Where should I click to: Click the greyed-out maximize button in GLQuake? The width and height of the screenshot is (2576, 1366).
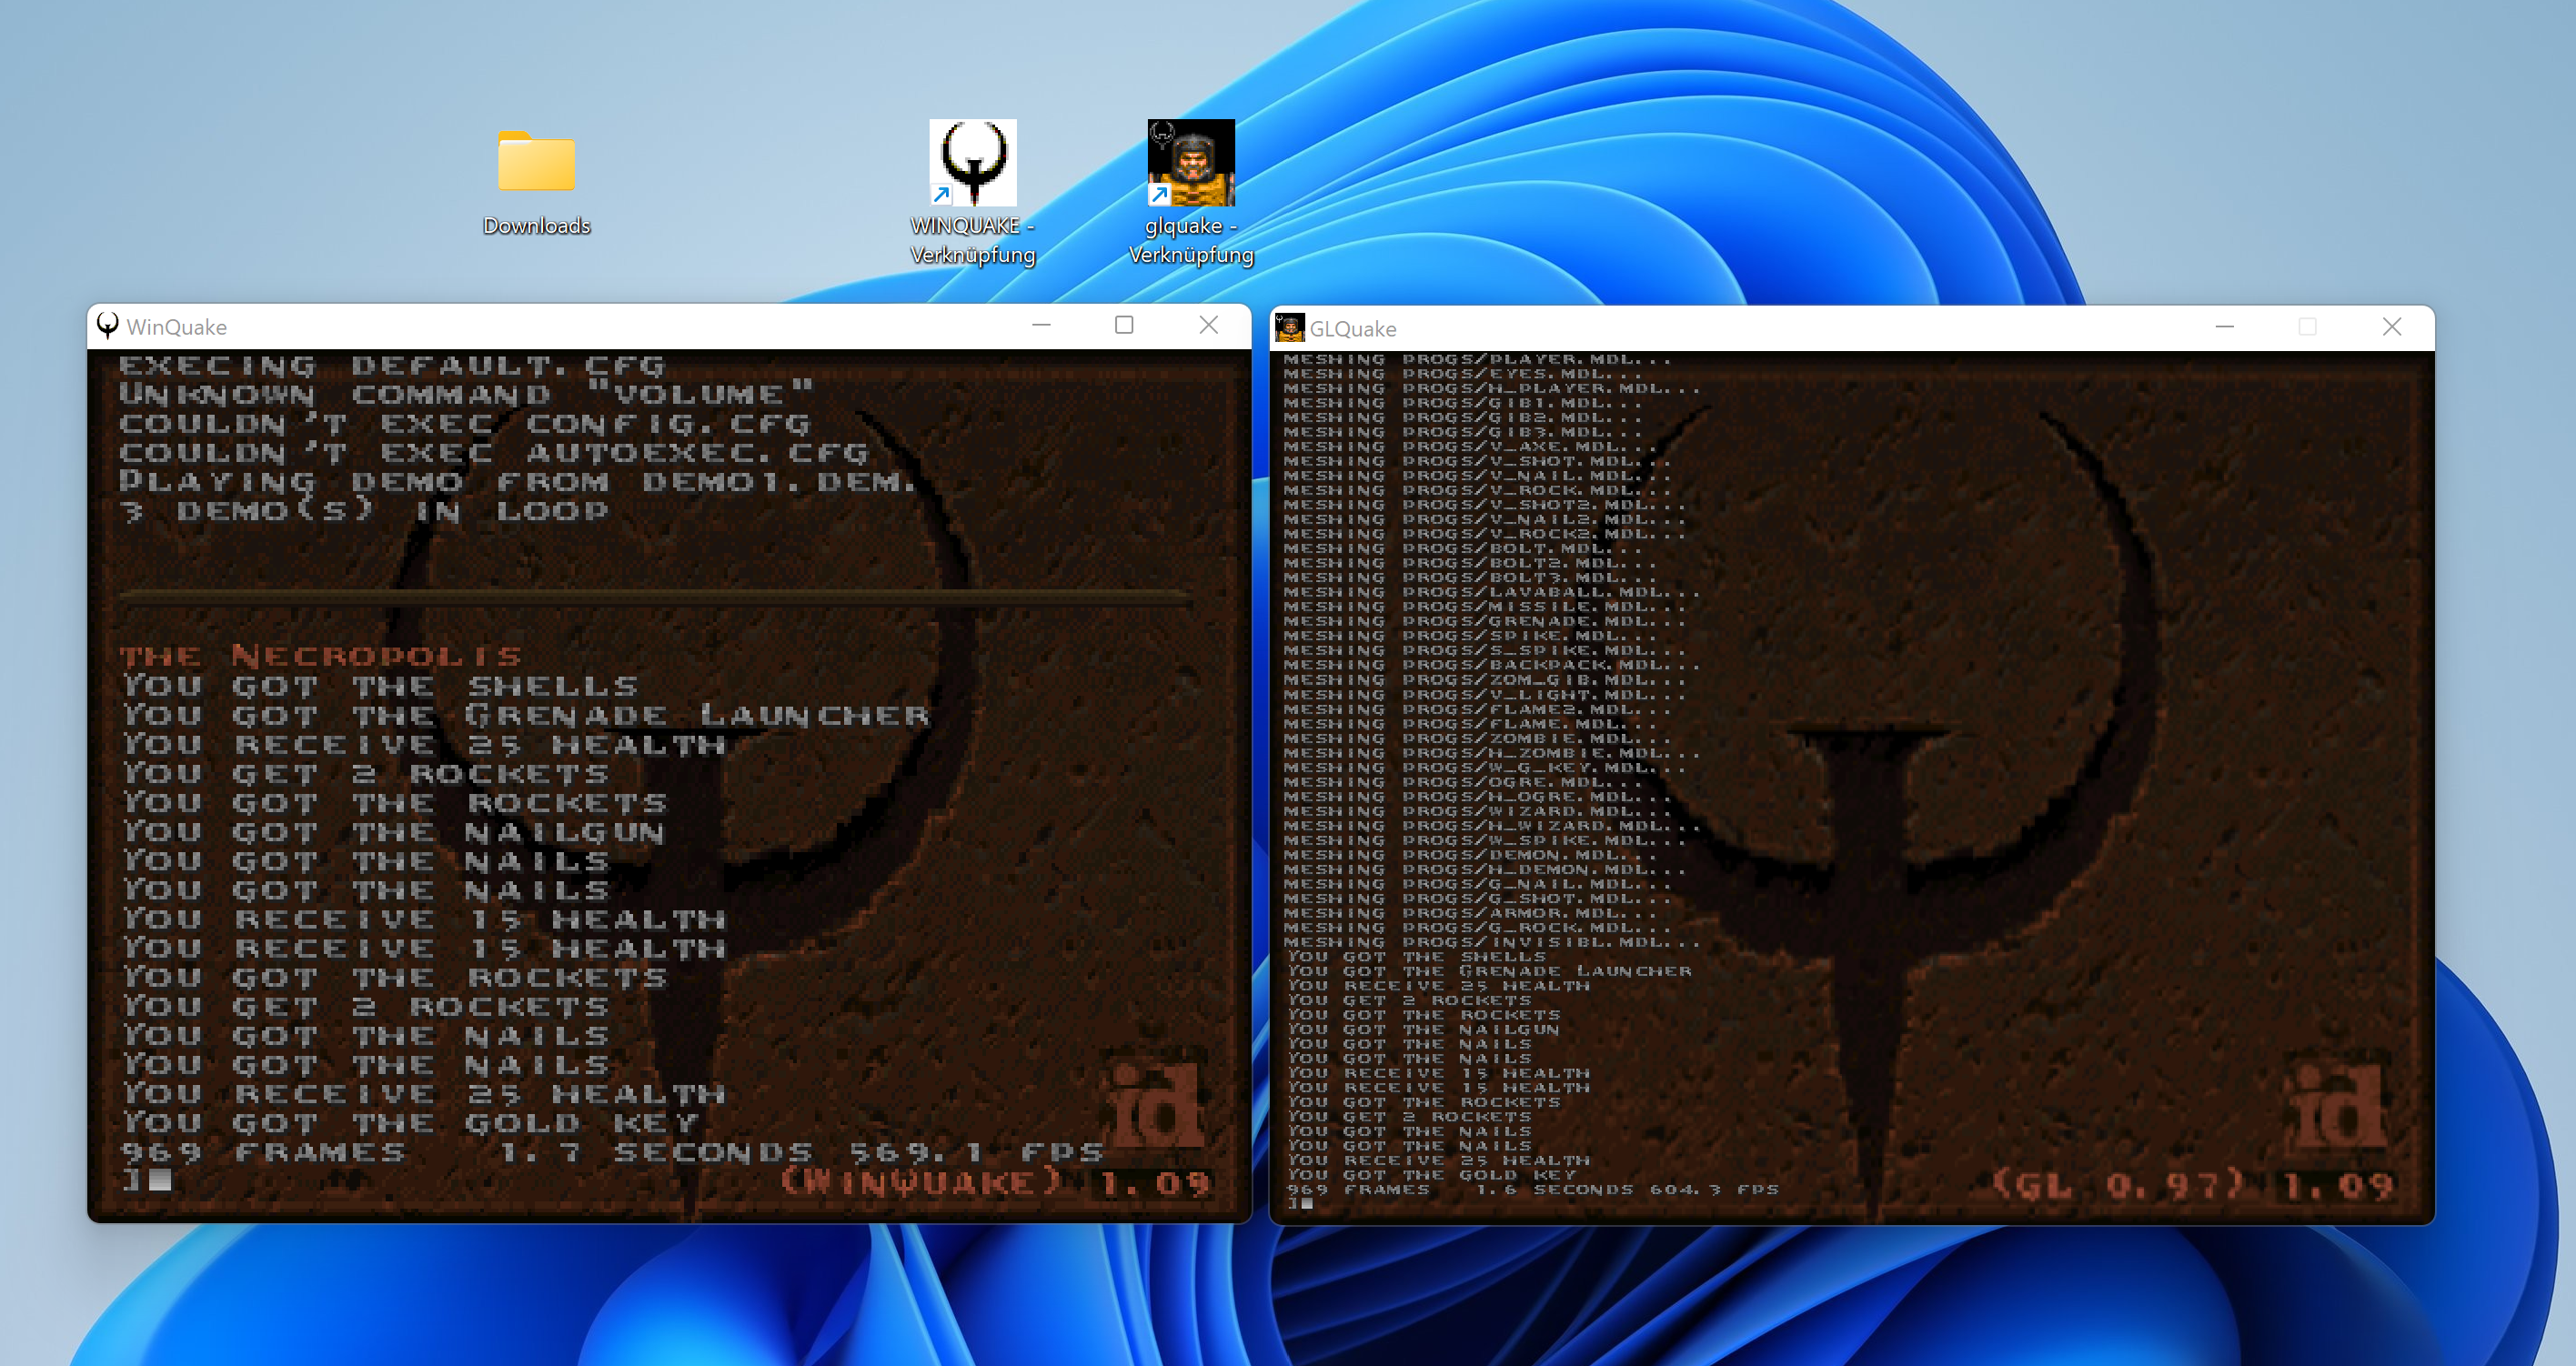(x=2307, y=327)
